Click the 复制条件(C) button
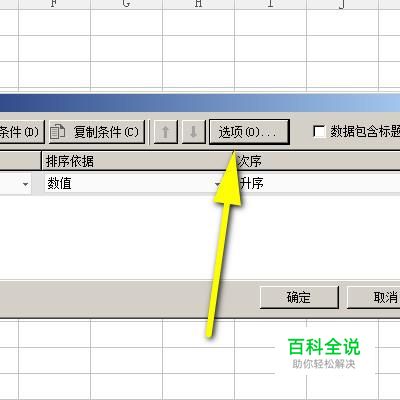The width and height of the screenshot is (400, 400). [x=97, y=132]
